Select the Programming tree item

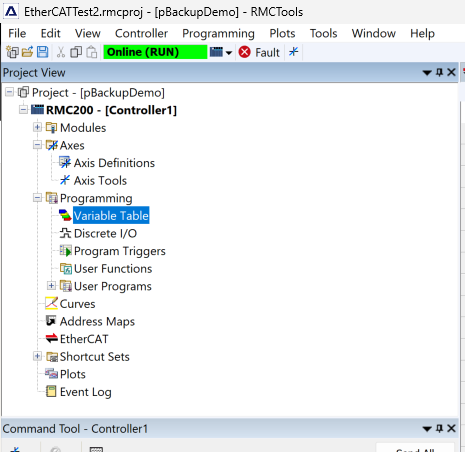point(96,198)
